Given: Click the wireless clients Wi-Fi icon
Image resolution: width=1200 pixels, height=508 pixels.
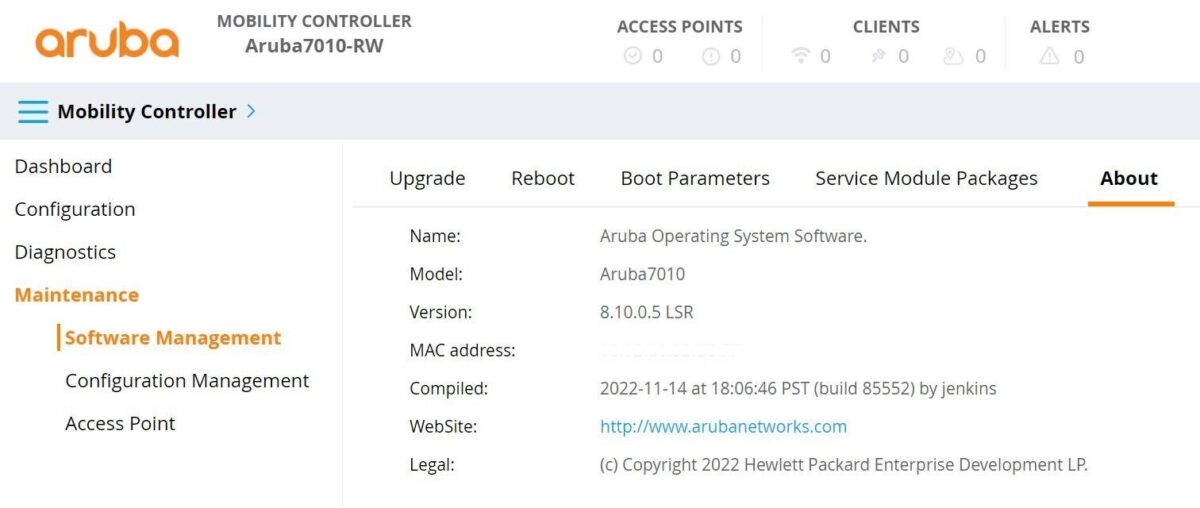Looking at the screenshot, I should 800,57.
